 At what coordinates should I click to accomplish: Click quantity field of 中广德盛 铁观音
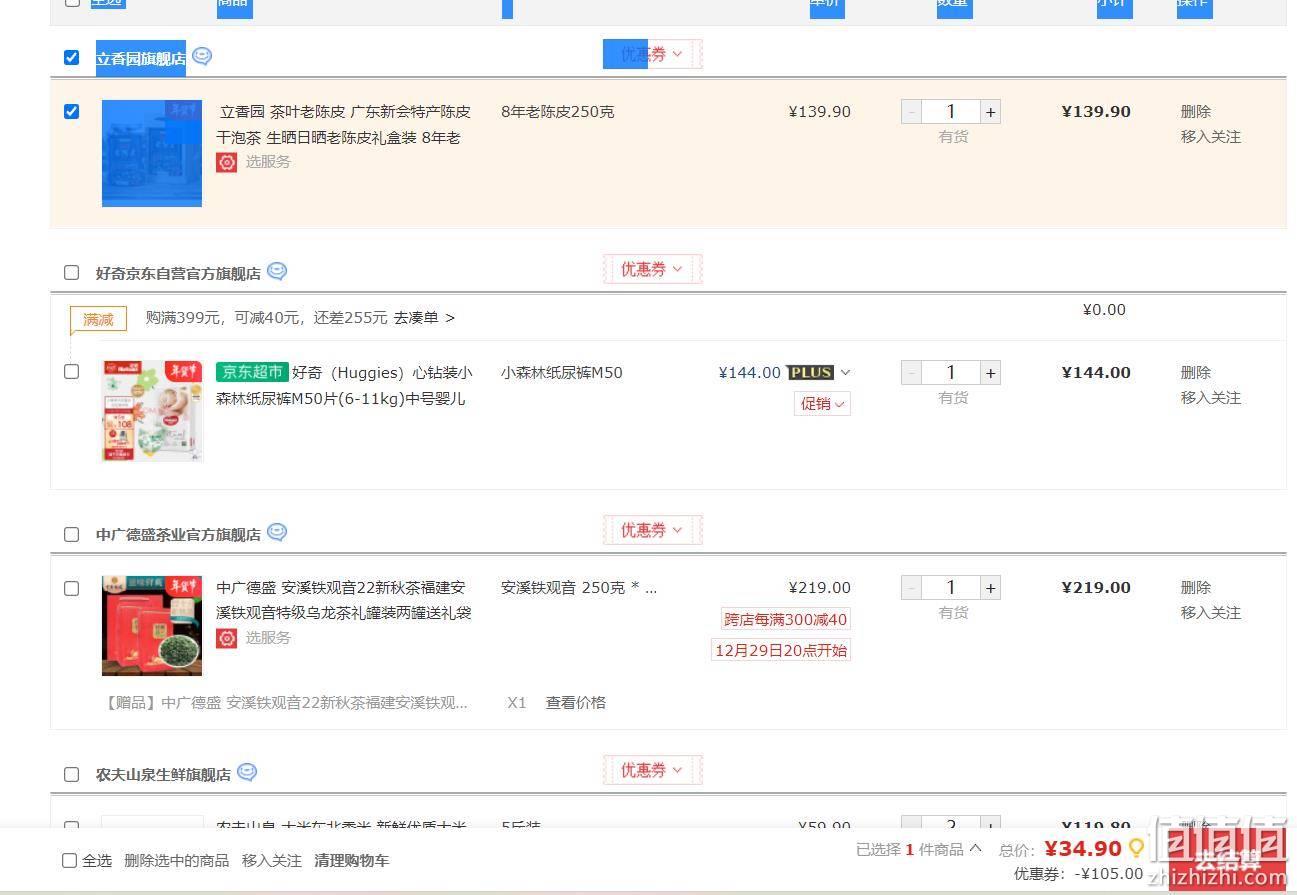click(951, 588)
